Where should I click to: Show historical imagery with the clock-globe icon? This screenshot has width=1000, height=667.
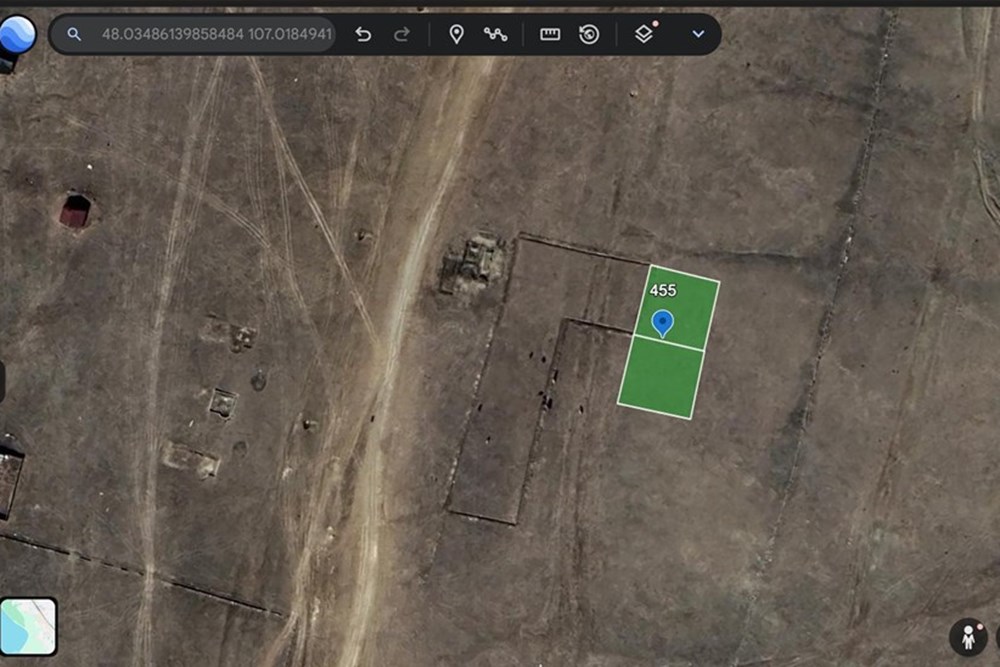589,34
